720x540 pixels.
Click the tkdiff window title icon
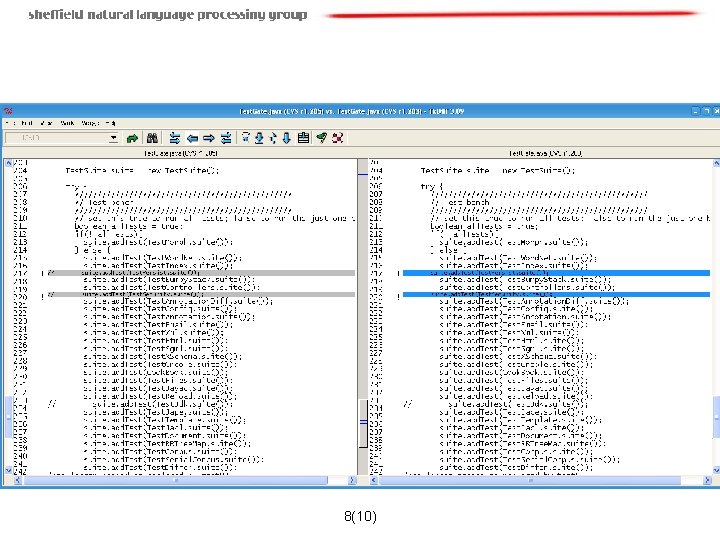pyautogui.click(x=8, y=111)
